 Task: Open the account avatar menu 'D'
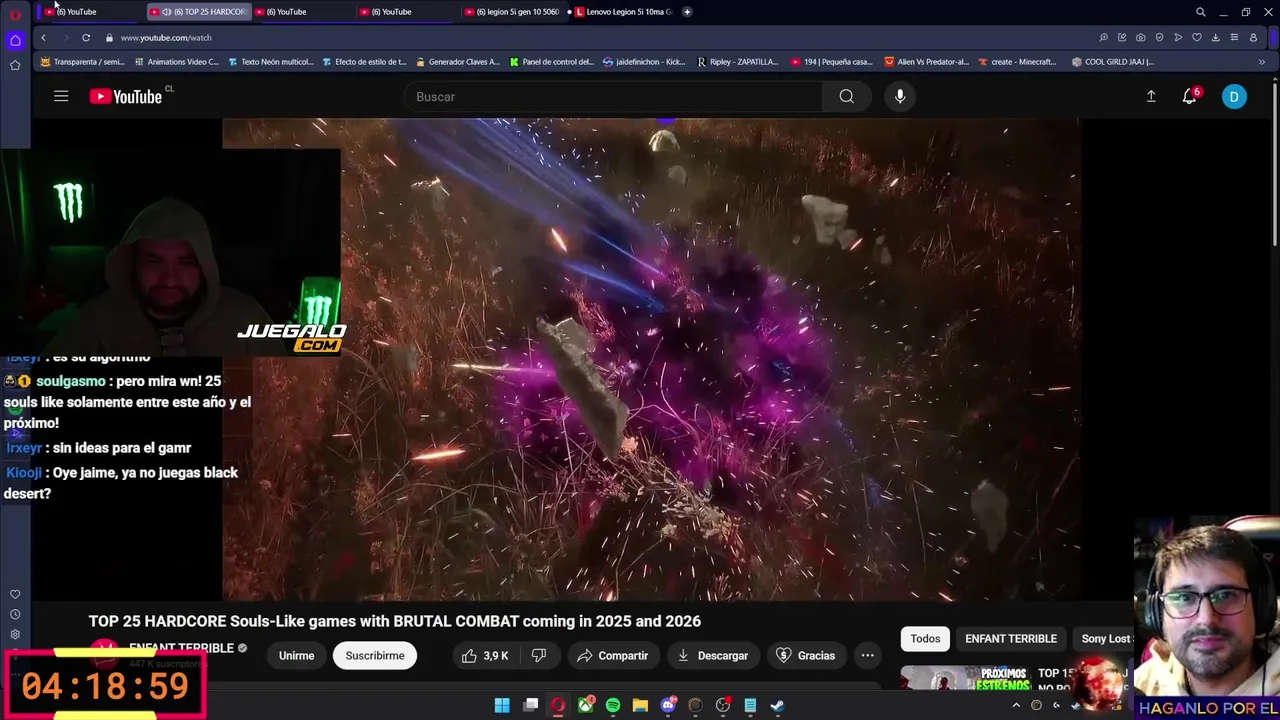pyautogui.click(x=1234, y=96)
